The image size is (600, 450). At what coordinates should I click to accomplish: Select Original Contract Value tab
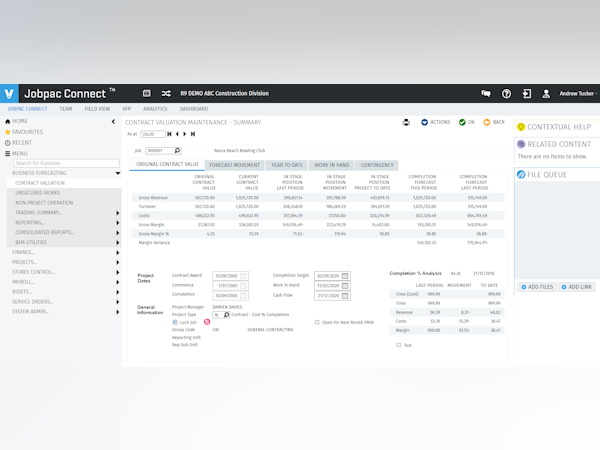click(x=167, y=165)
